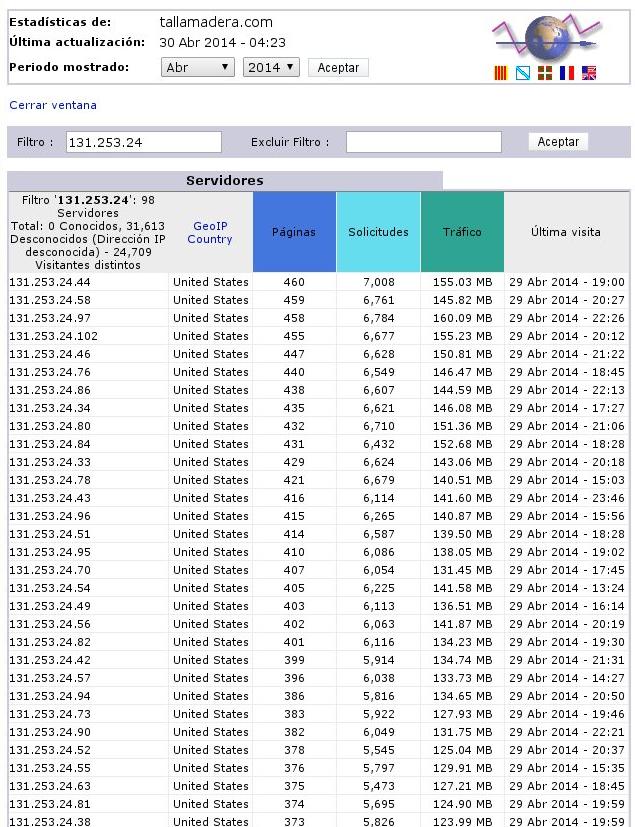Select the cyan Solicitudes column header
Image resolution: width=635 pixels, height=827 pixels.
378,232
